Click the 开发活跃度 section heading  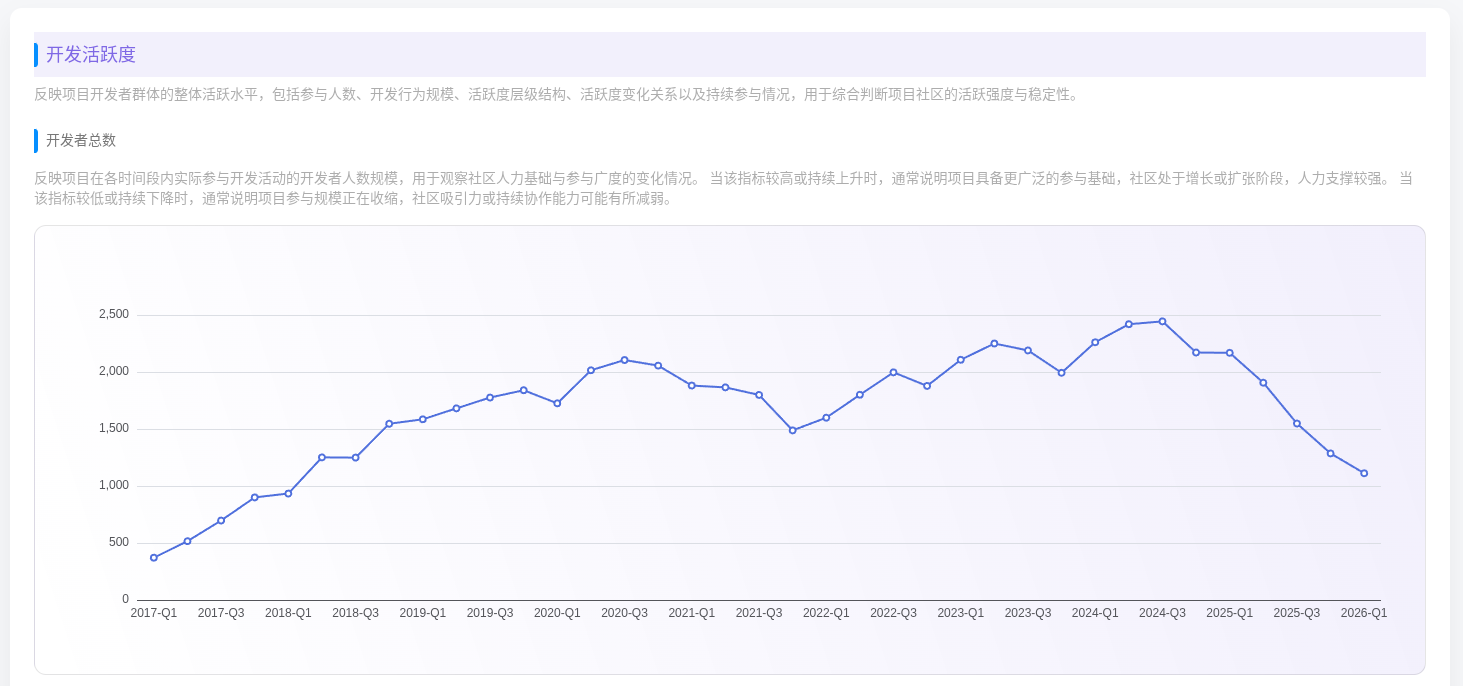(91, 55)
